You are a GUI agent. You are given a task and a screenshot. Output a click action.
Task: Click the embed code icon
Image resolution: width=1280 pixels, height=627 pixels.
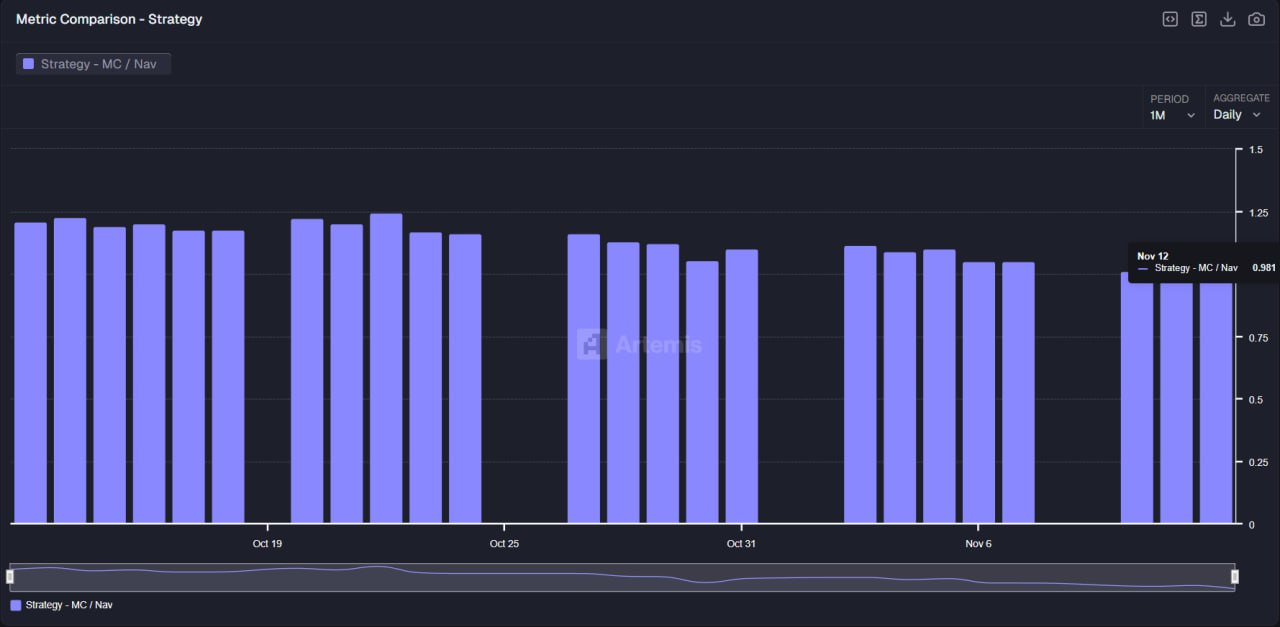pos(1169,19)
